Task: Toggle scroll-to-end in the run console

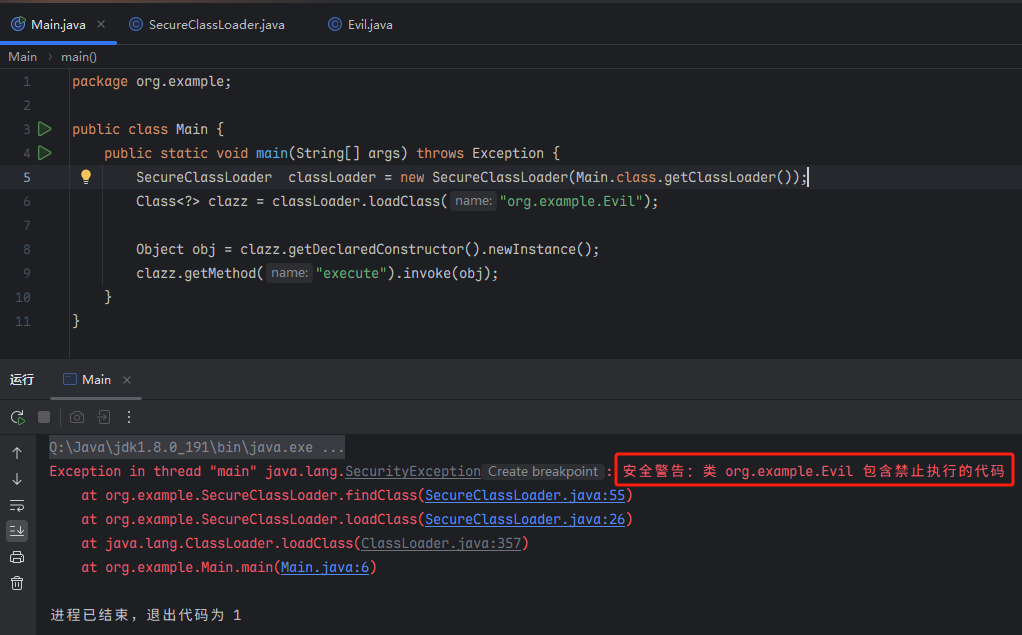Action: (17, 531)
